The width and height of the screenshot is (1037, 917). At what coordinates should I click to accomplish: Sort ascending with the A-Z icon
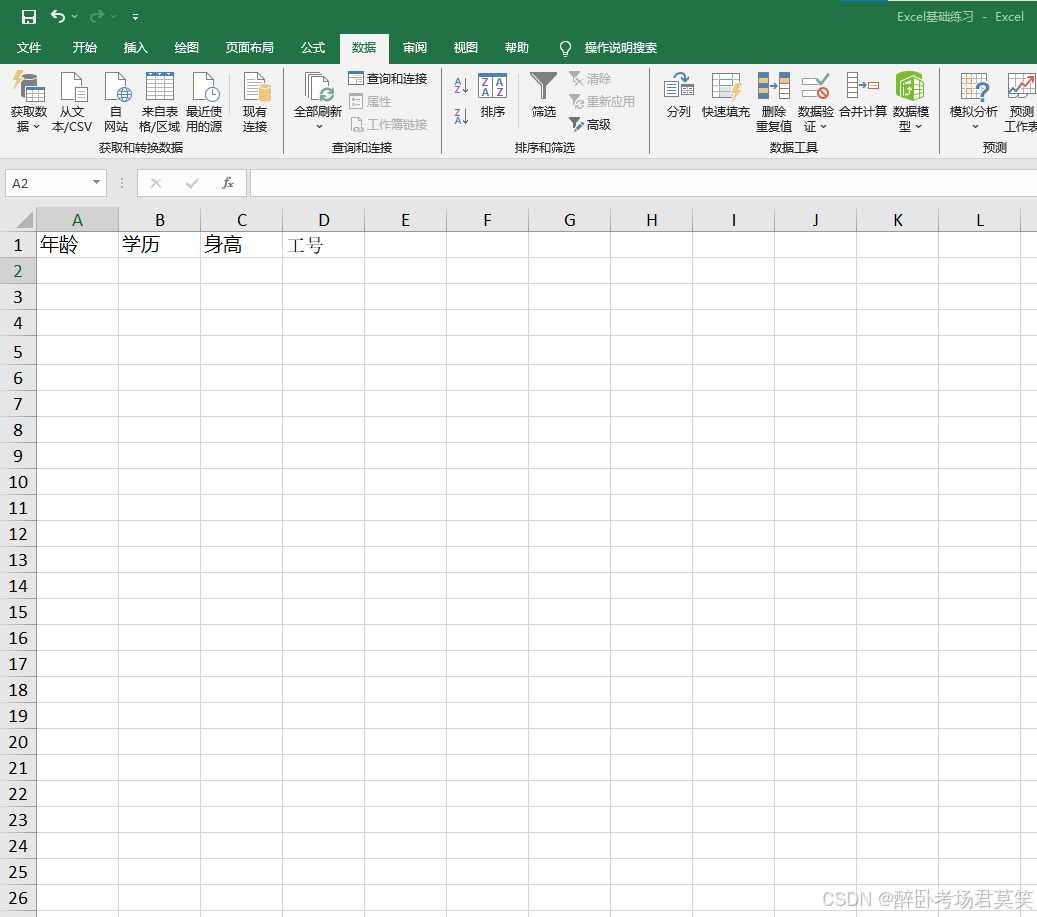coord(461,86)
